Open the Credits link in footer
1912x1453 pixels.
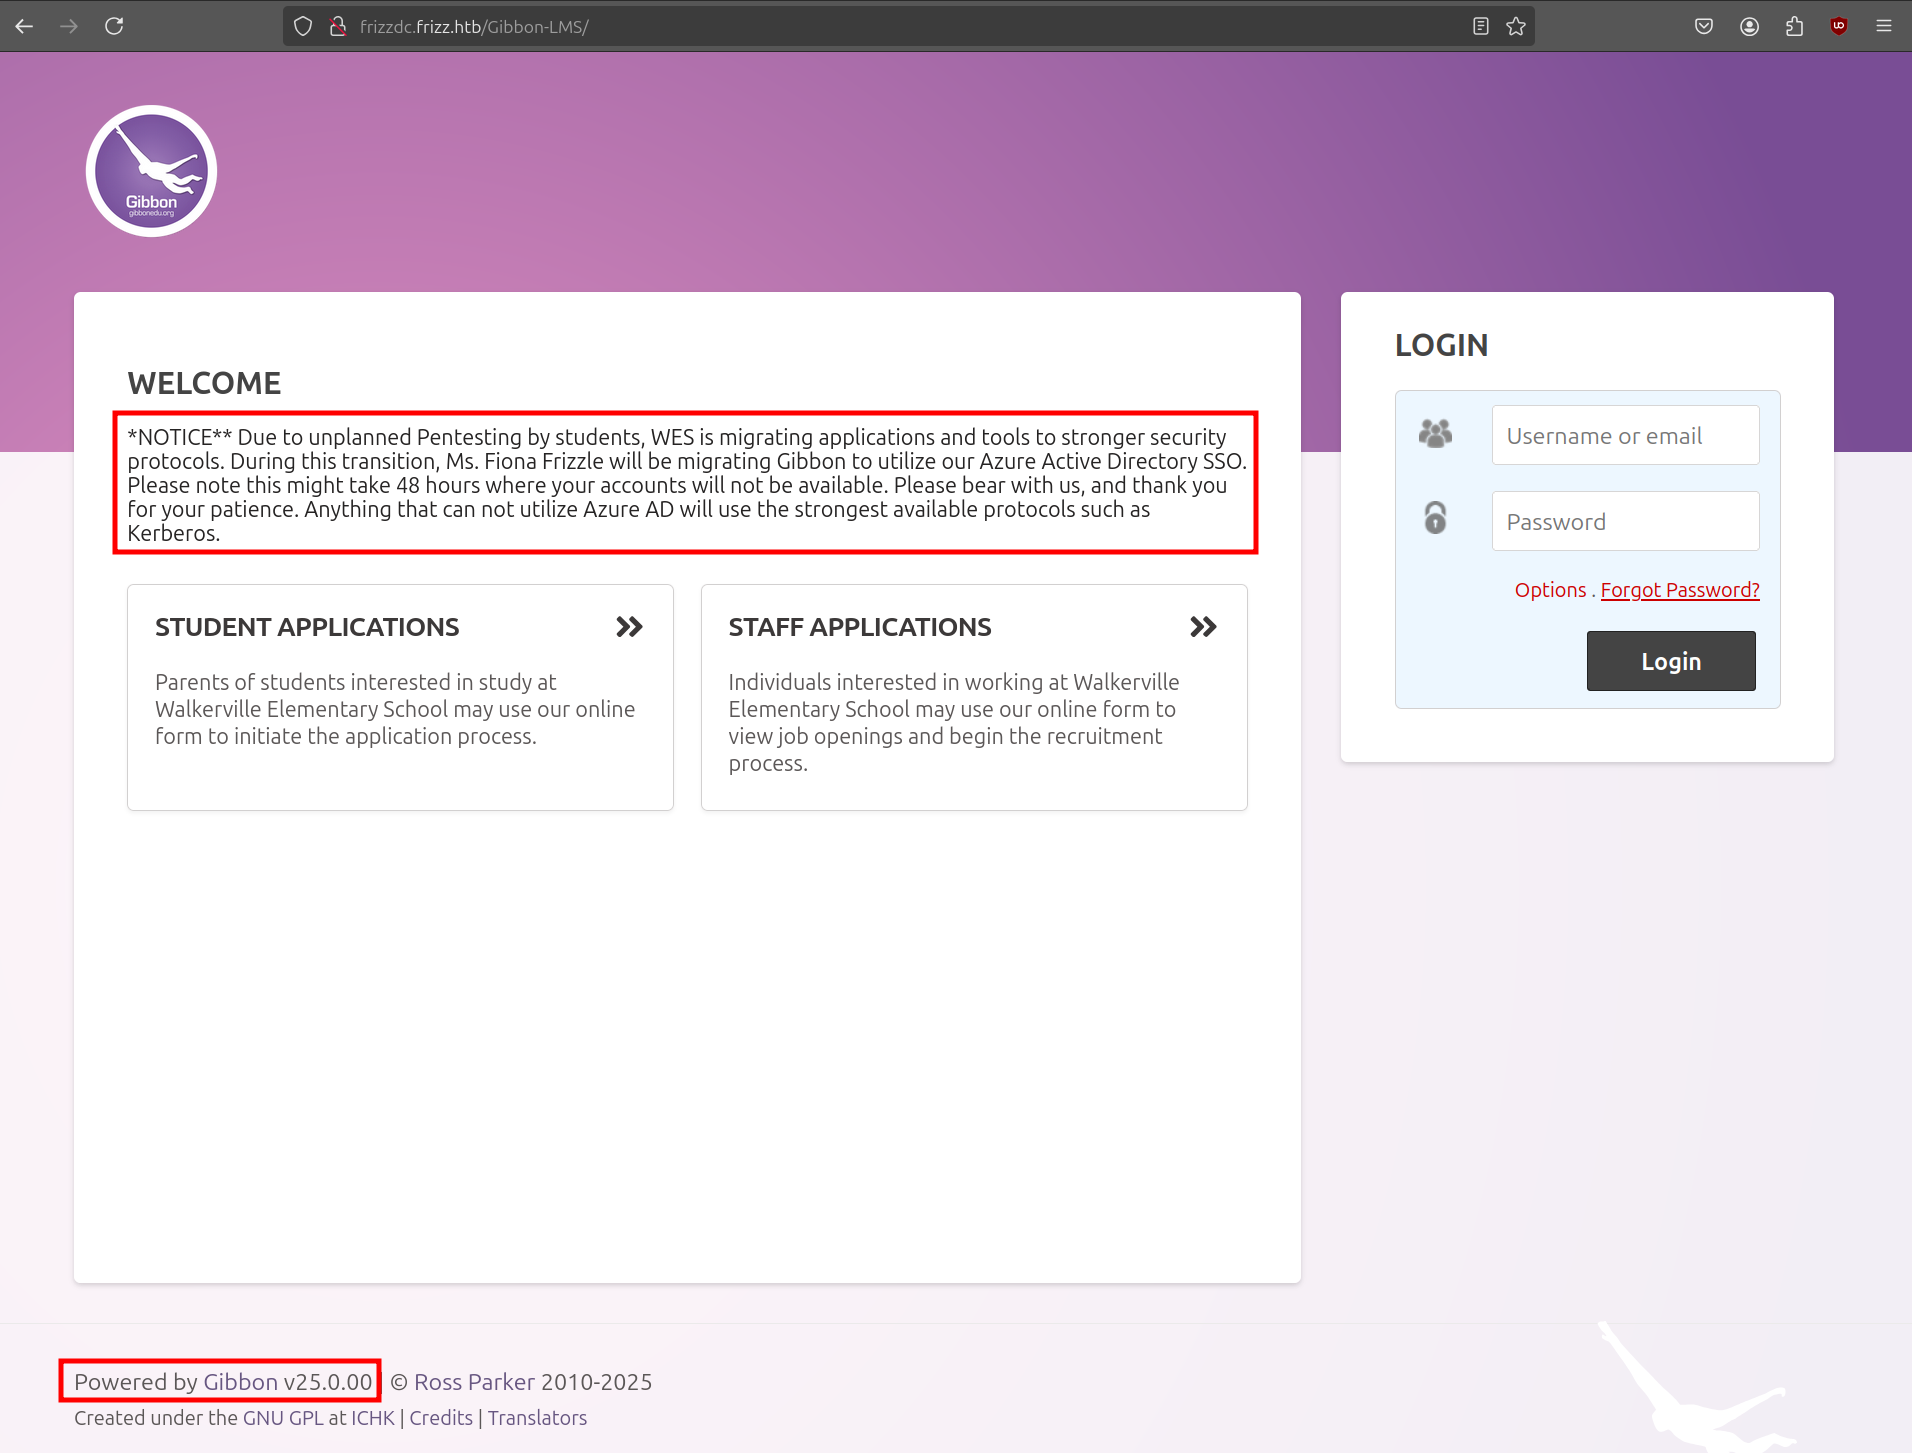(441, 1418)
